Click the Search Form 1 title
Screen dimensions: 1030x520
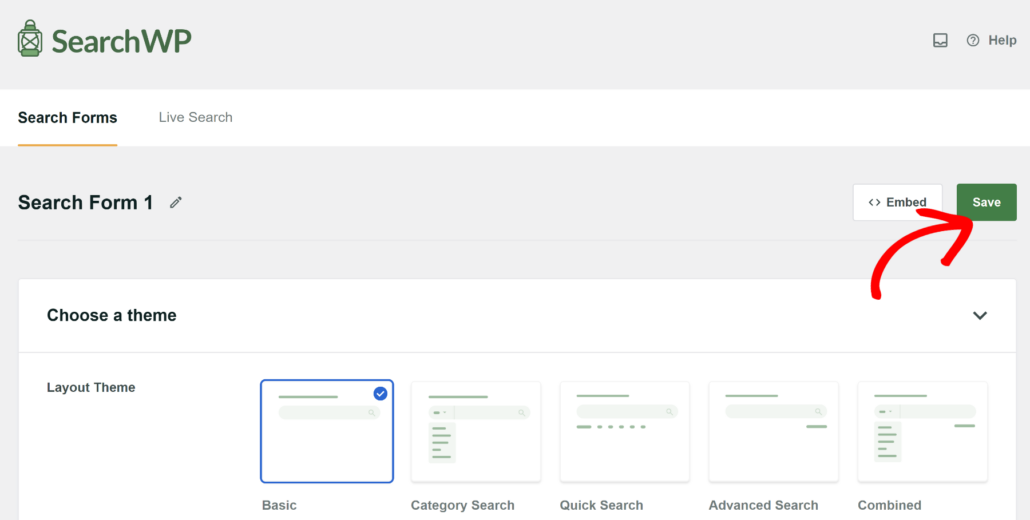pos(85,202)
